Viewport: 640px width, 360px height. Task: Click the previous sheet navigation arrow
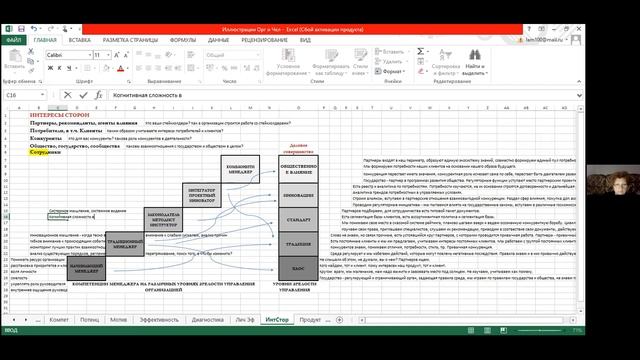14,320
